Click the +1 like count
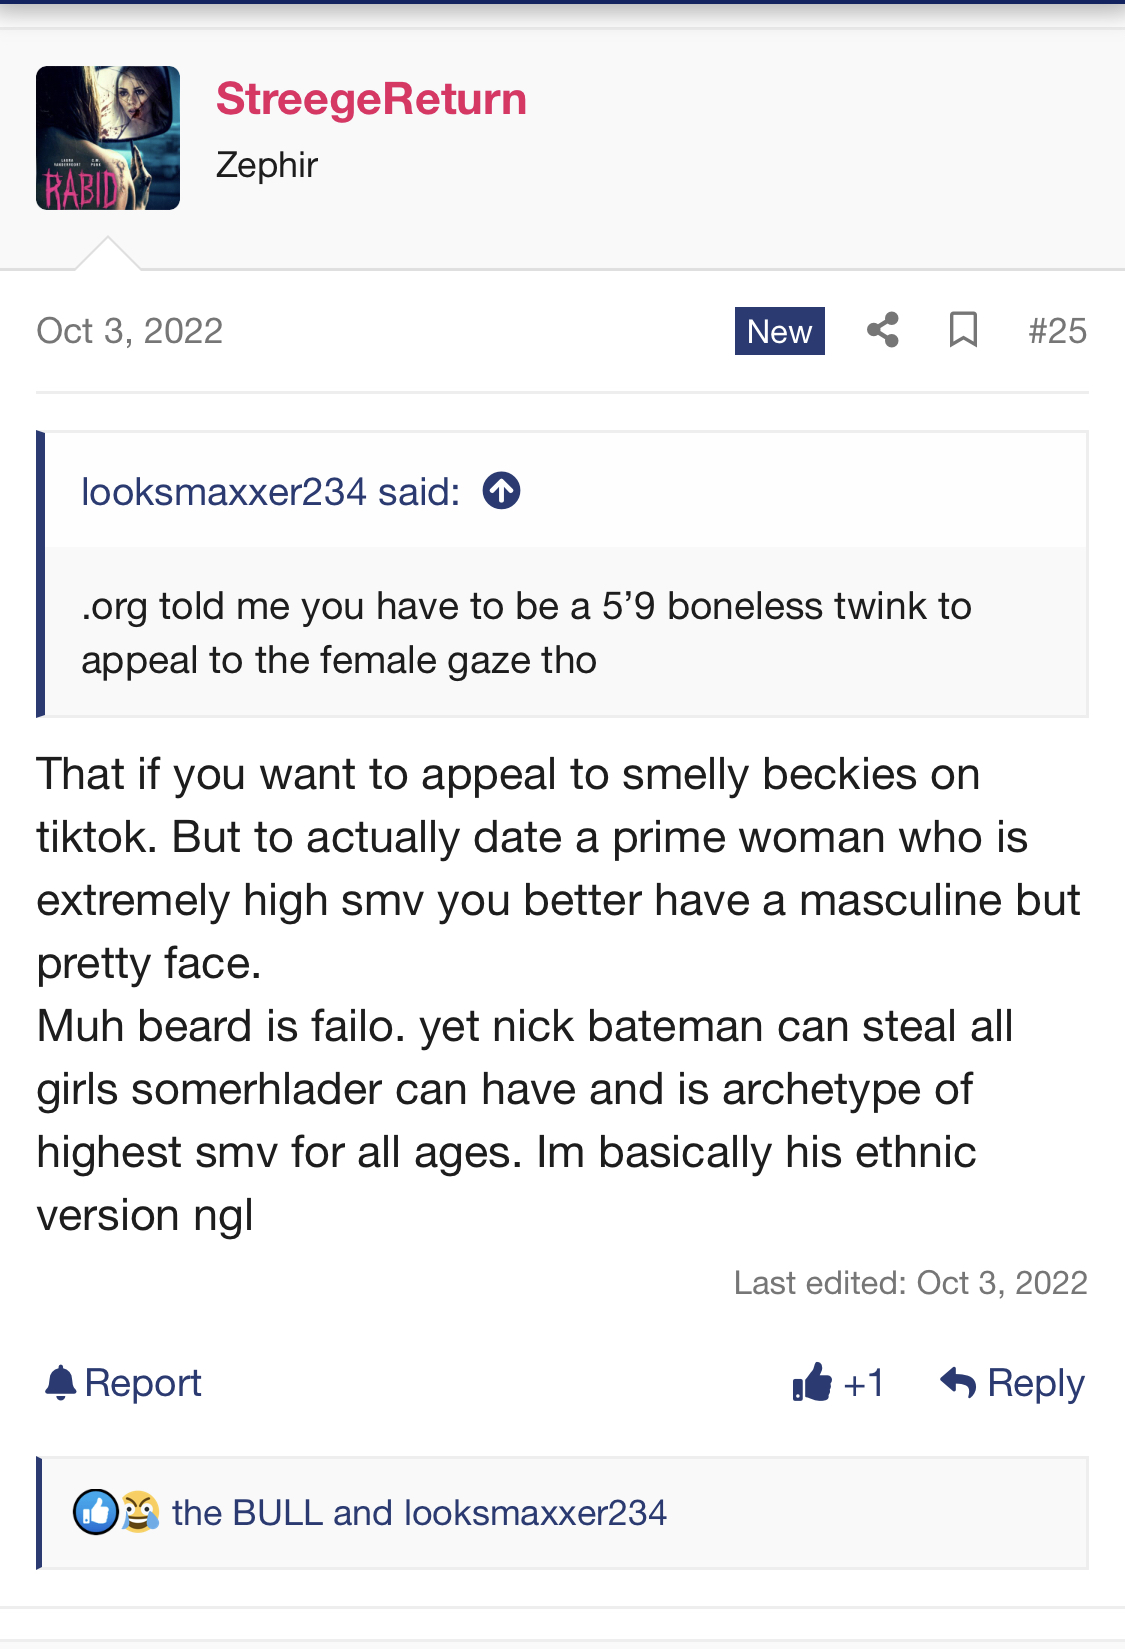Image resolution: width=1125 pixels, height=1649 pixels. (x=864, y=1384)
